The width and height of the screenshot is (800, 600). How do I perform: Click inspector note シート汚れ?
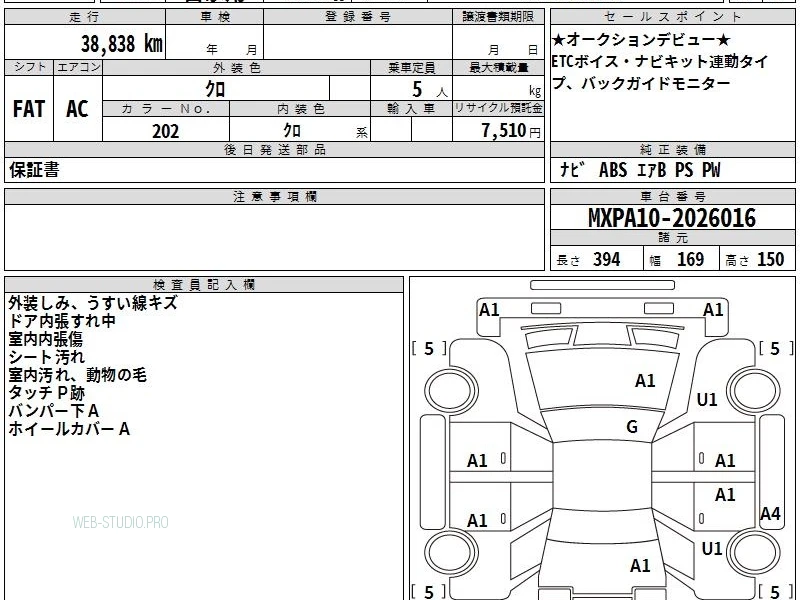pos(46,357)
